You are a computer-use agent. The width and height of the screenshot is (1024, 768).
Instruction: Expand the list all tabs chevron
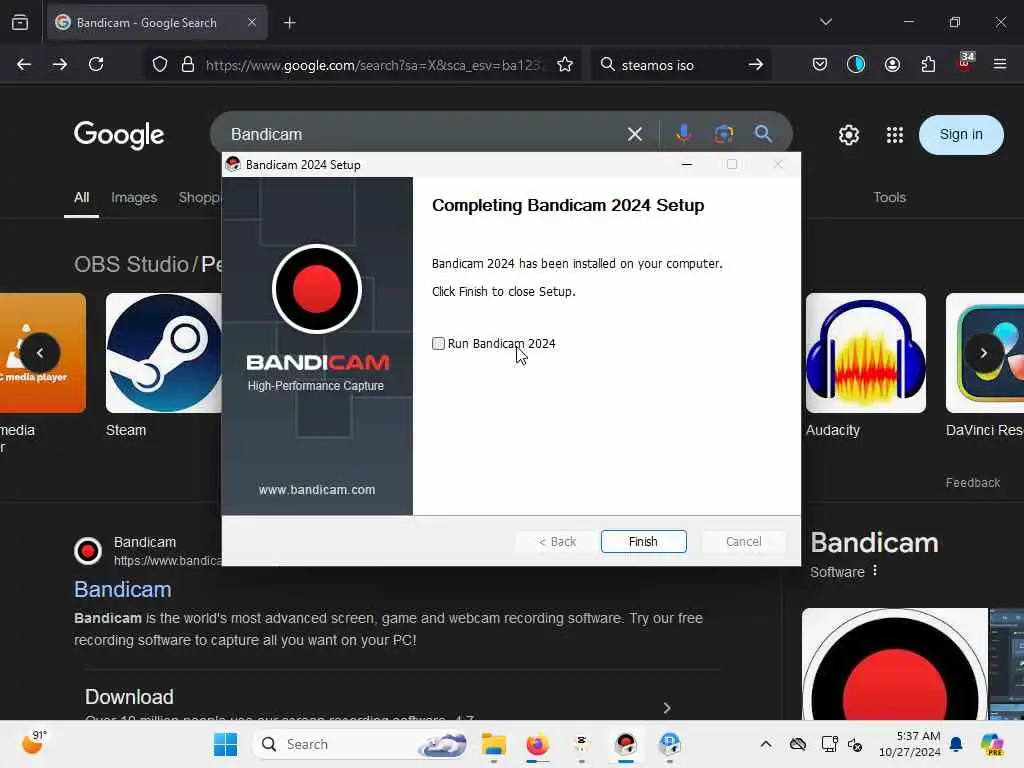click(x=826, y=22)
